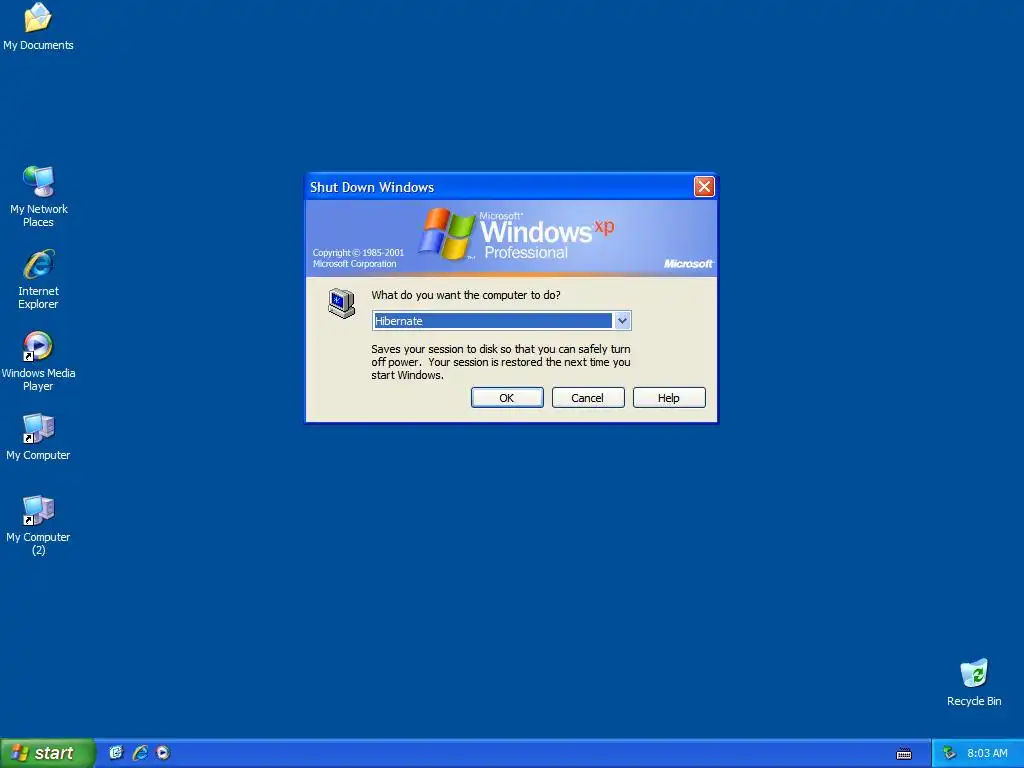
Task: Launch Internet Explorer from quick launch
Action: click(x=140, y=753)
